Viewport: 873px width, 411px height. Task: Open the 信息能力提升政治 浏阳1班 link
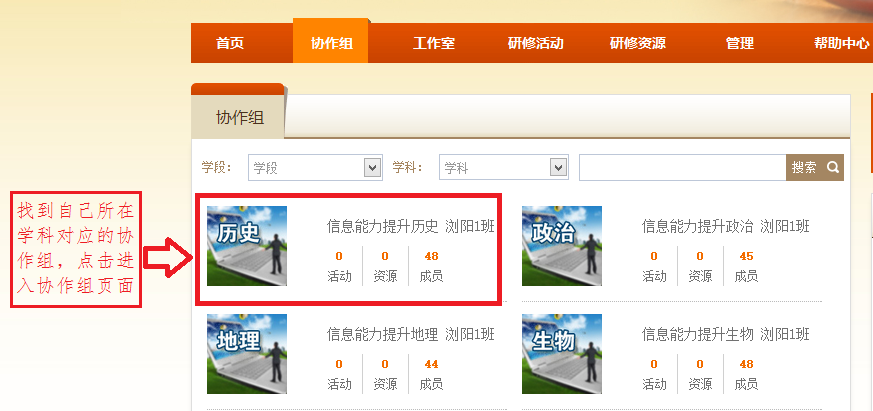pos(725,227)
